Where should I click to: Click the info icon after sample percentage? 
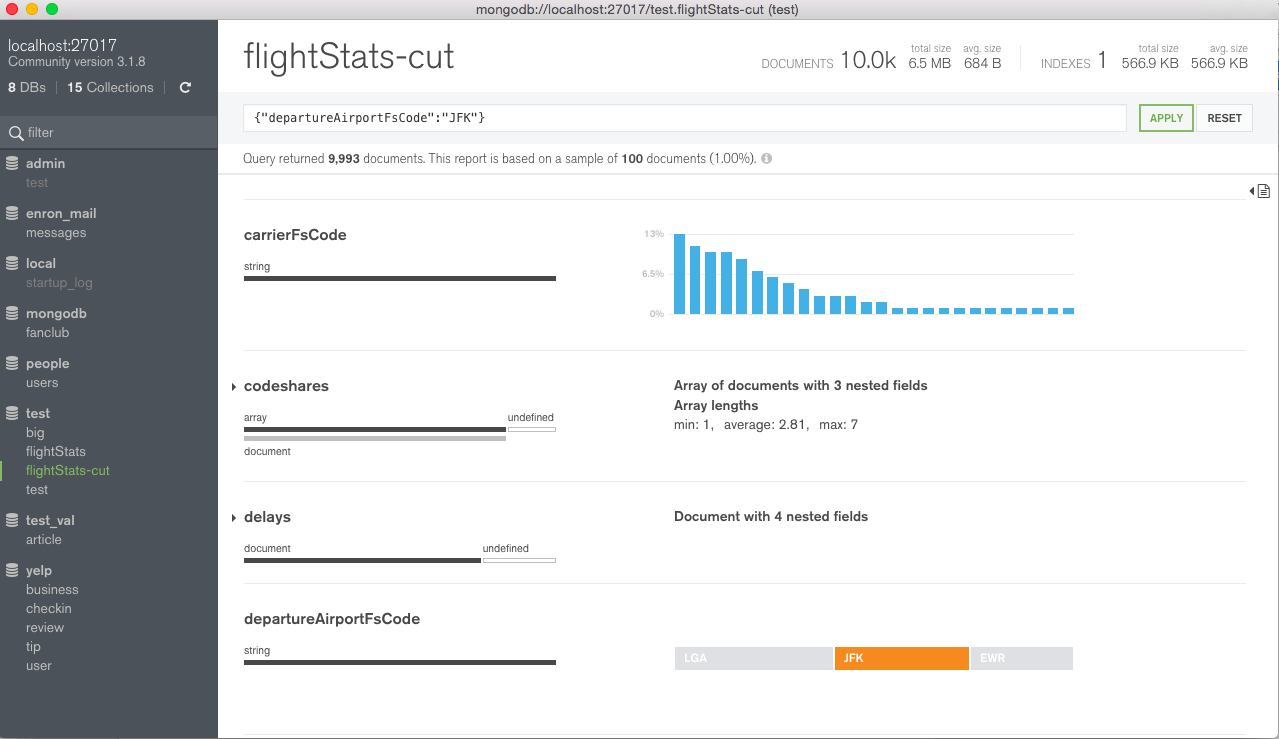pyautogui.click(x=766, y=159)
